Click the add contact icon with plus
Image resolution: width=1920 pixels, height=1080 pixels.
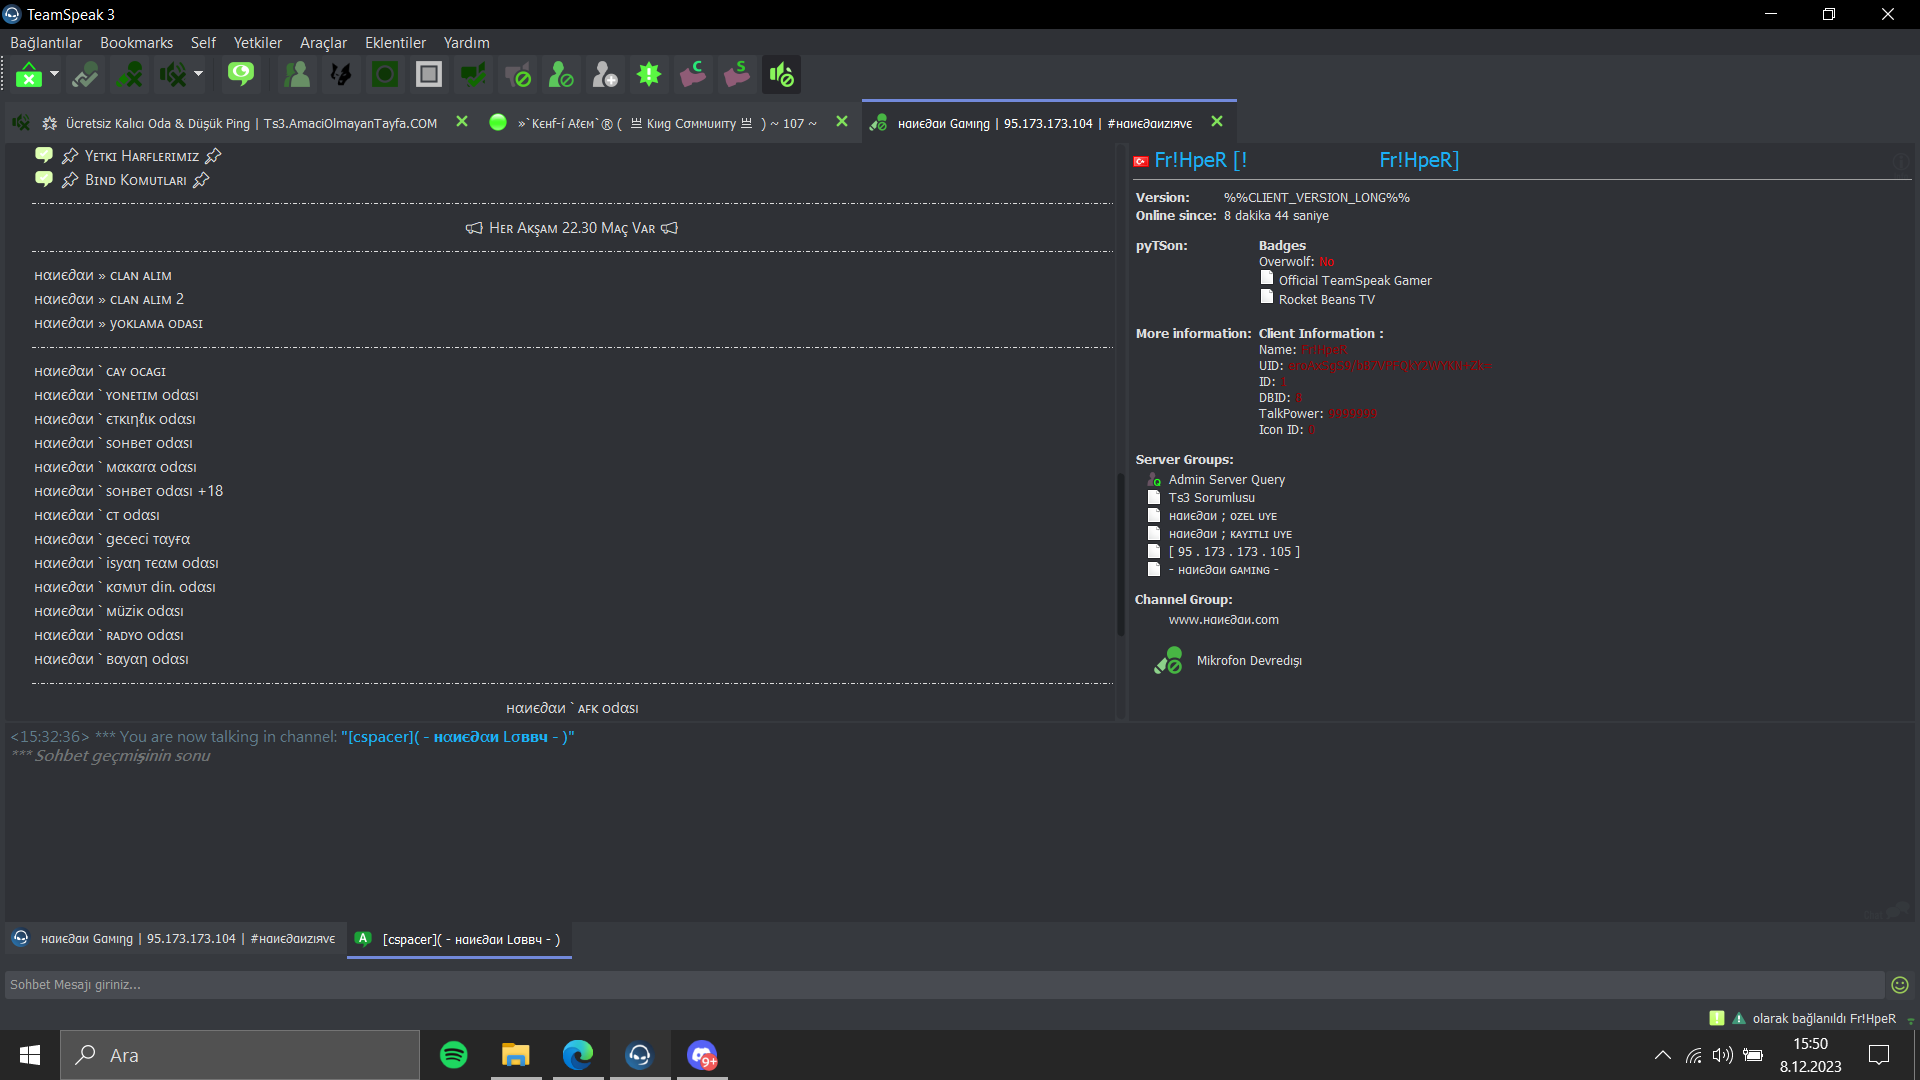pos(605,75)
